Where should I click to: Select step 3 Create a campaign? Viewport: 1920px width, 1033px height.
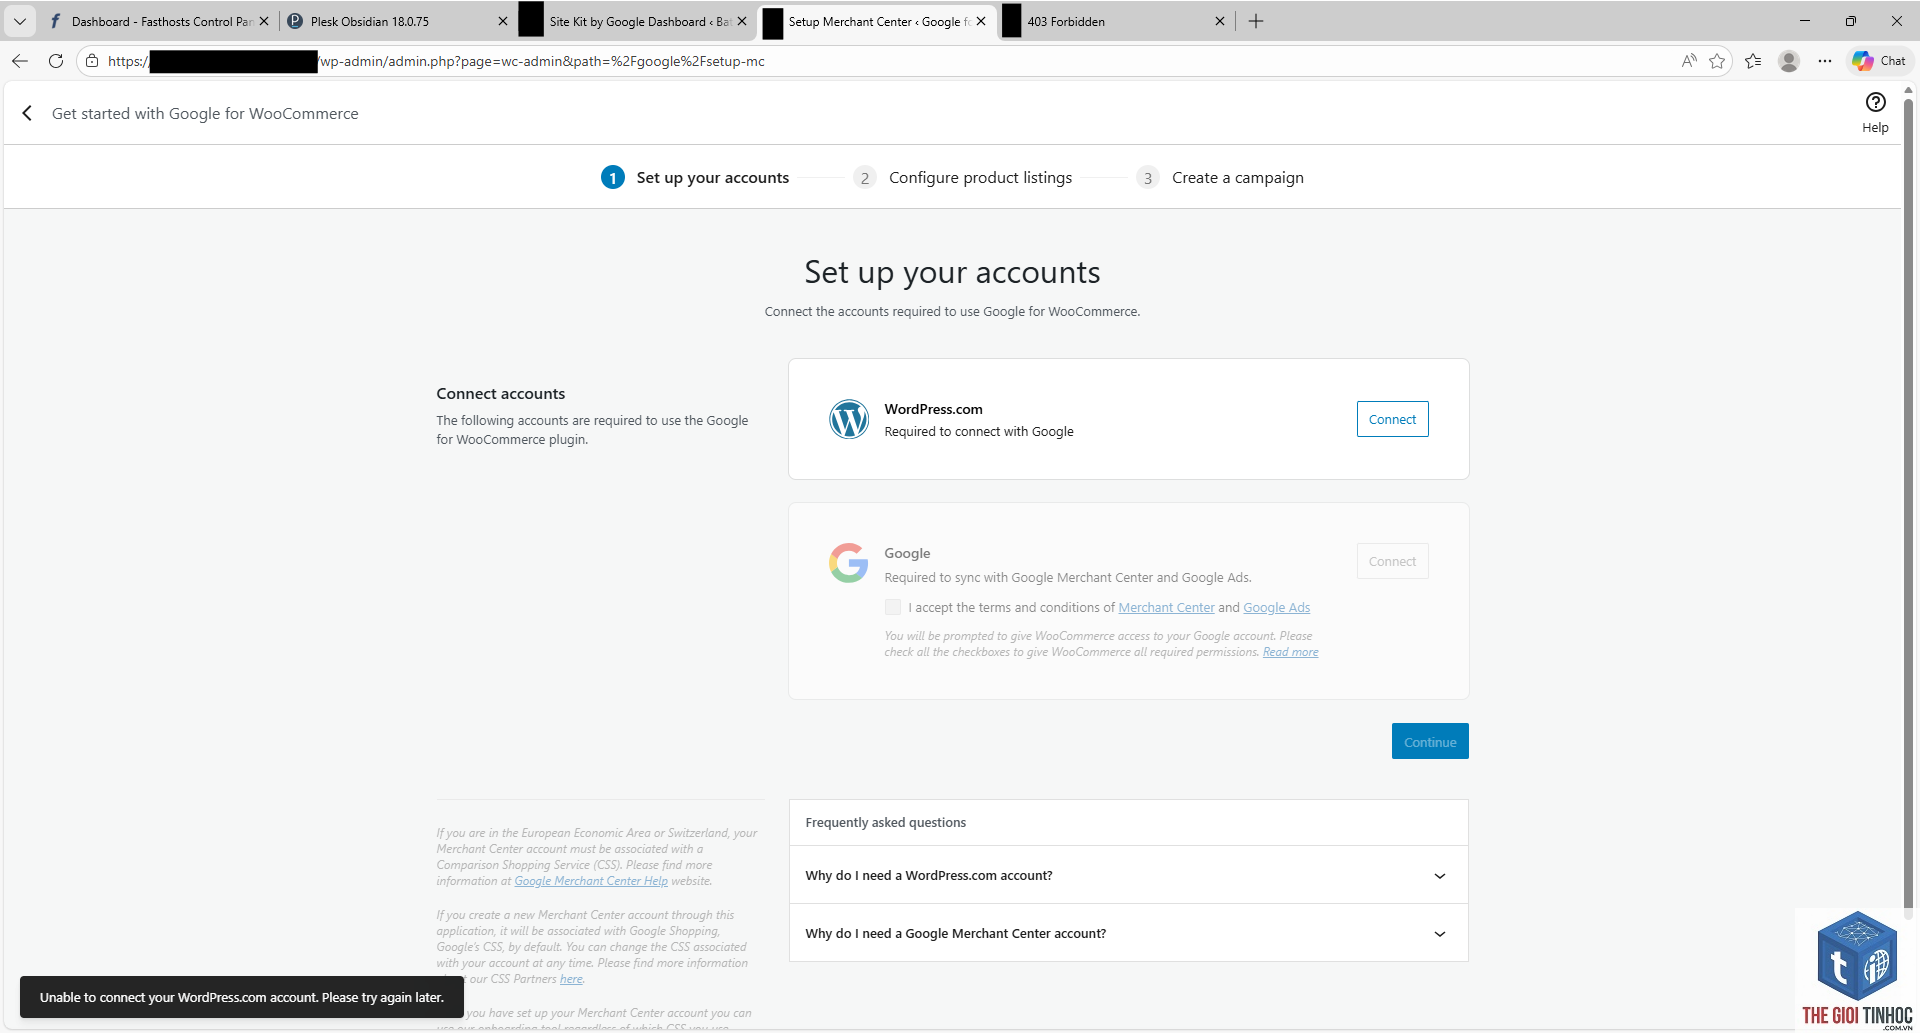pos(1220,177)
